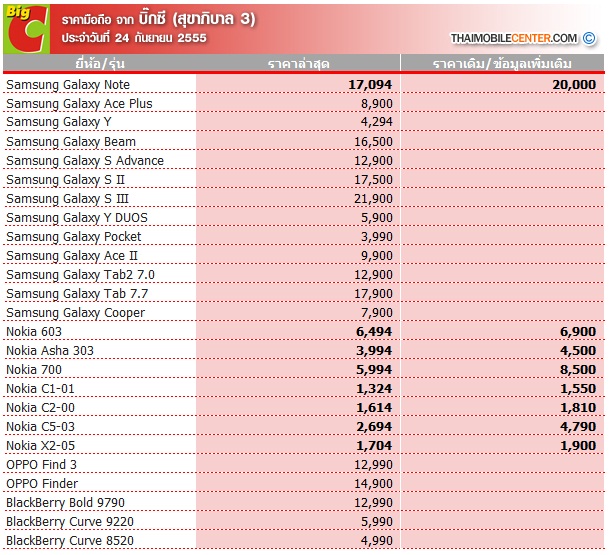Click the ราคาเดิม/ข้อมูลเพิ่มเติม column header
This screenshot has height=555, width=609.
click(x=502, y=64)
